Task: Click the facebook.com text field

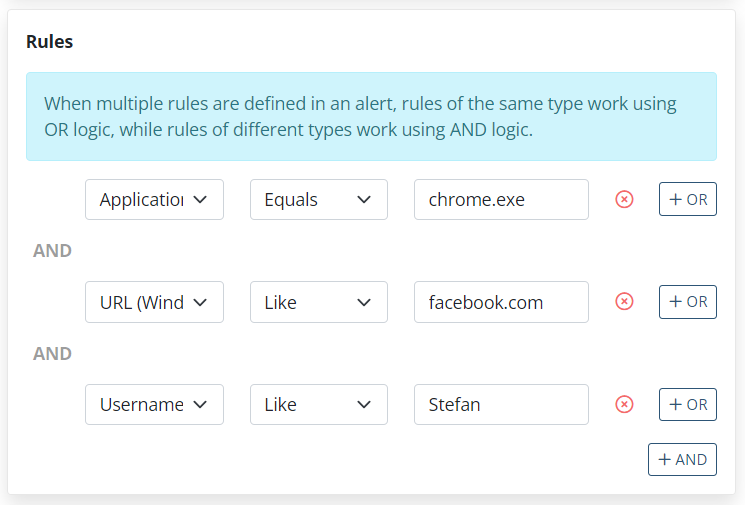Action: pos(501,302)
